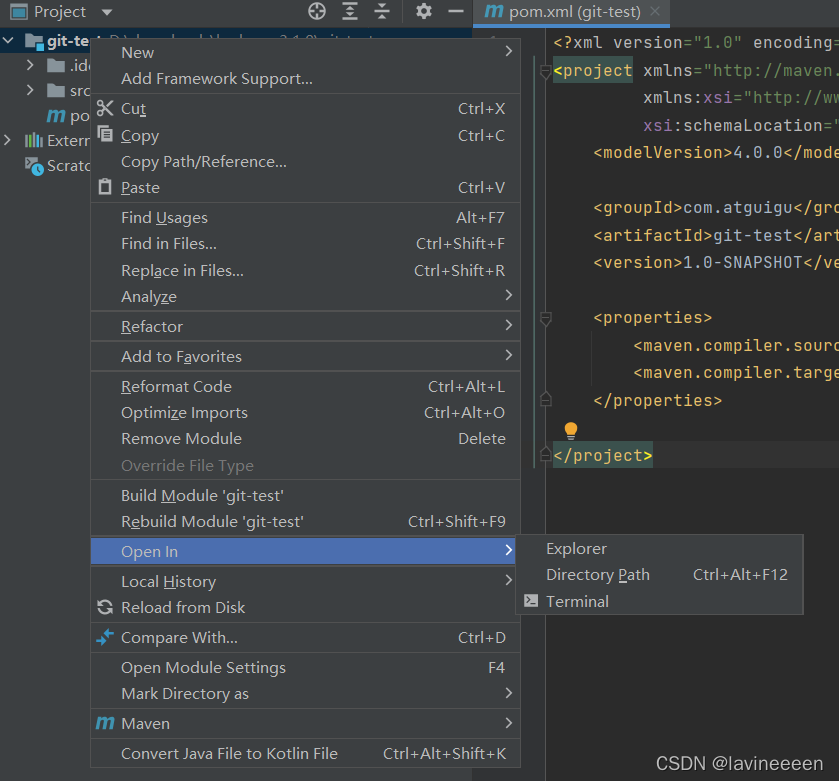Select Add Framework Support menu item
839x781 pixels.
click(x=306, y=79)
